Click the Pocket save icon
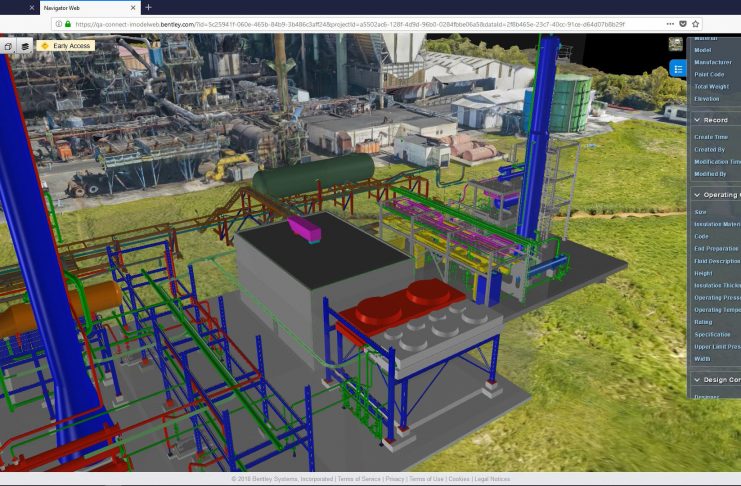741x486 pixels. (x=681, y=23)
